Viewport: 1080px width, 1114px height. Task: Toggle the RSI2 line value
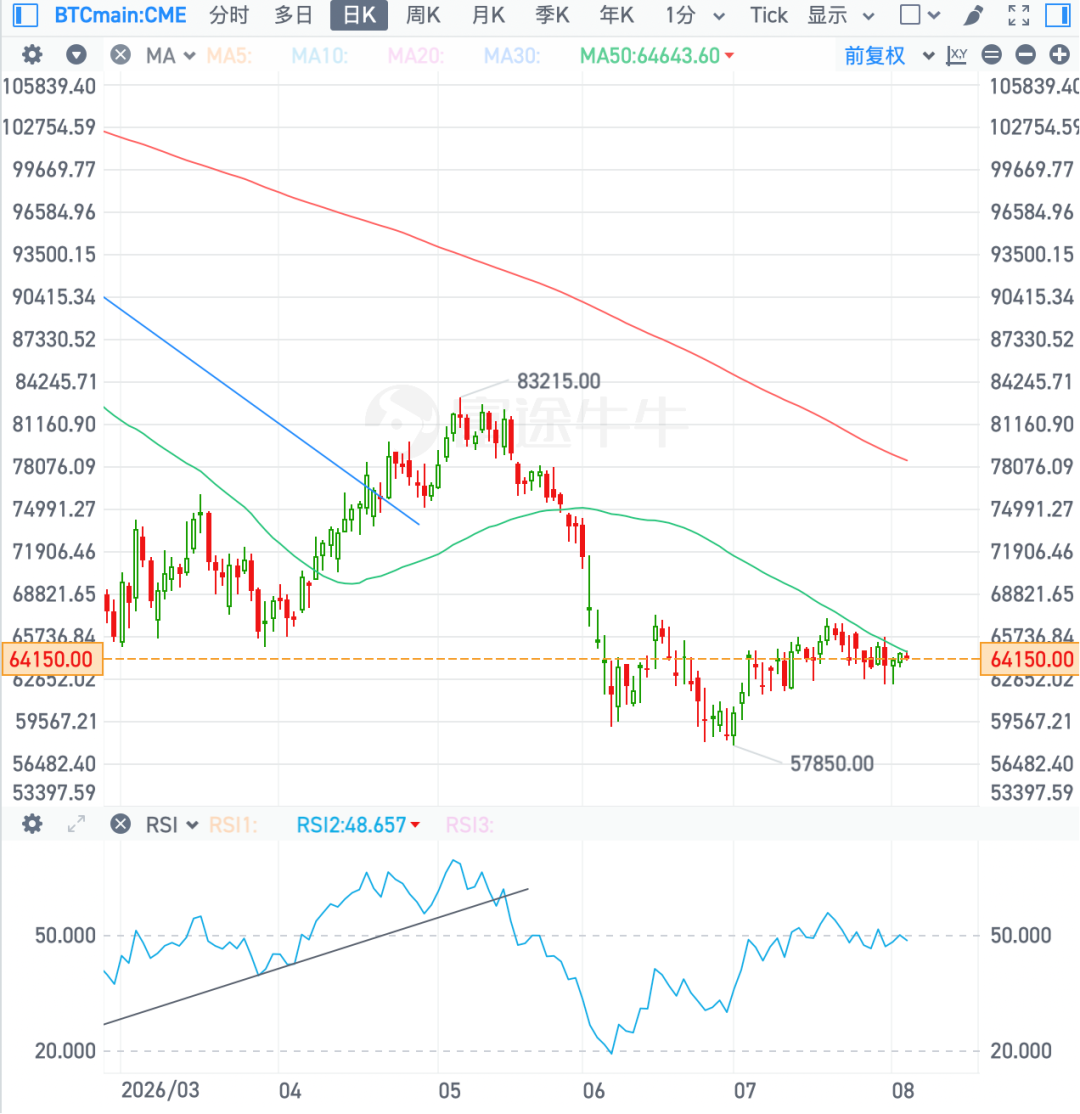click(x=358, y=825)
